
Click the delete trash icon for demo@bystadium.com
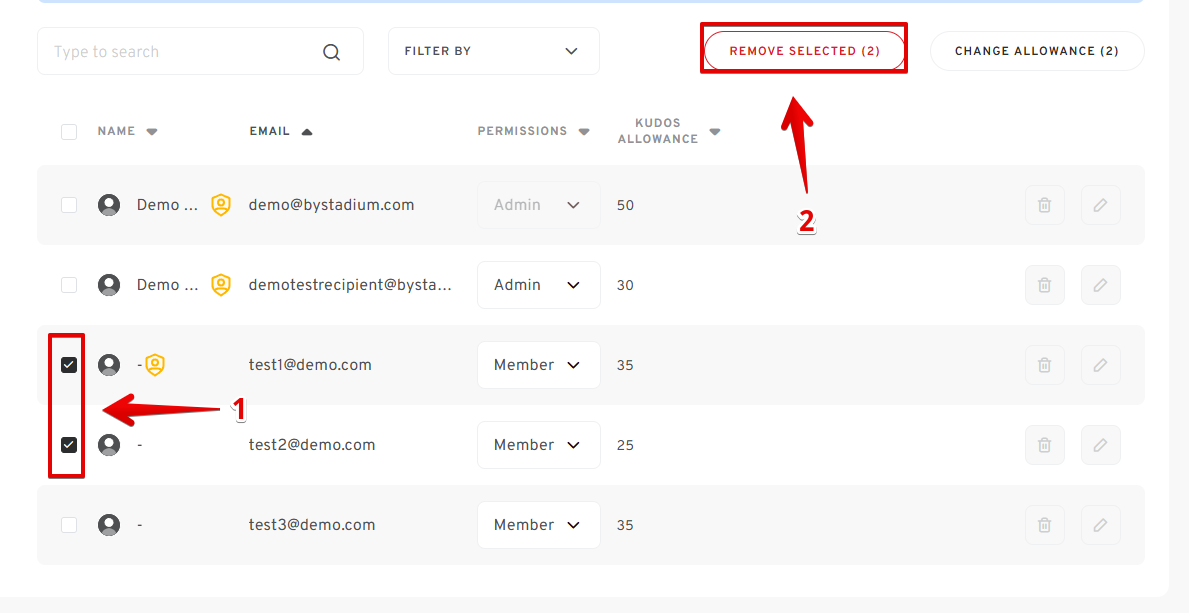pyautogui.click(x=1044, y=205)
